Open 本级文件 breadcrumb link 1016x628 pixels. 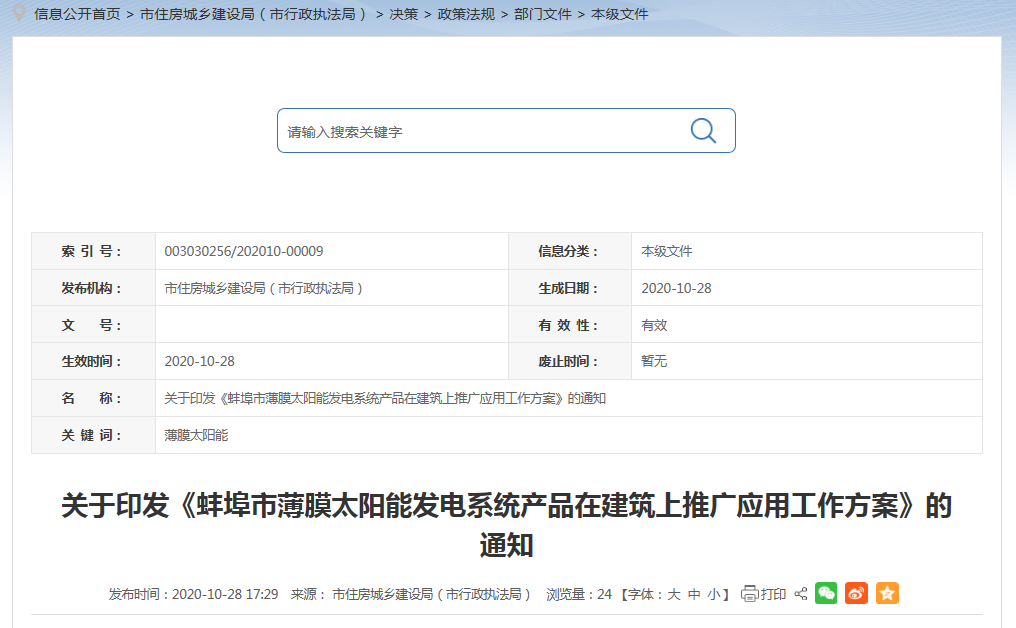(x=620, y=14)
